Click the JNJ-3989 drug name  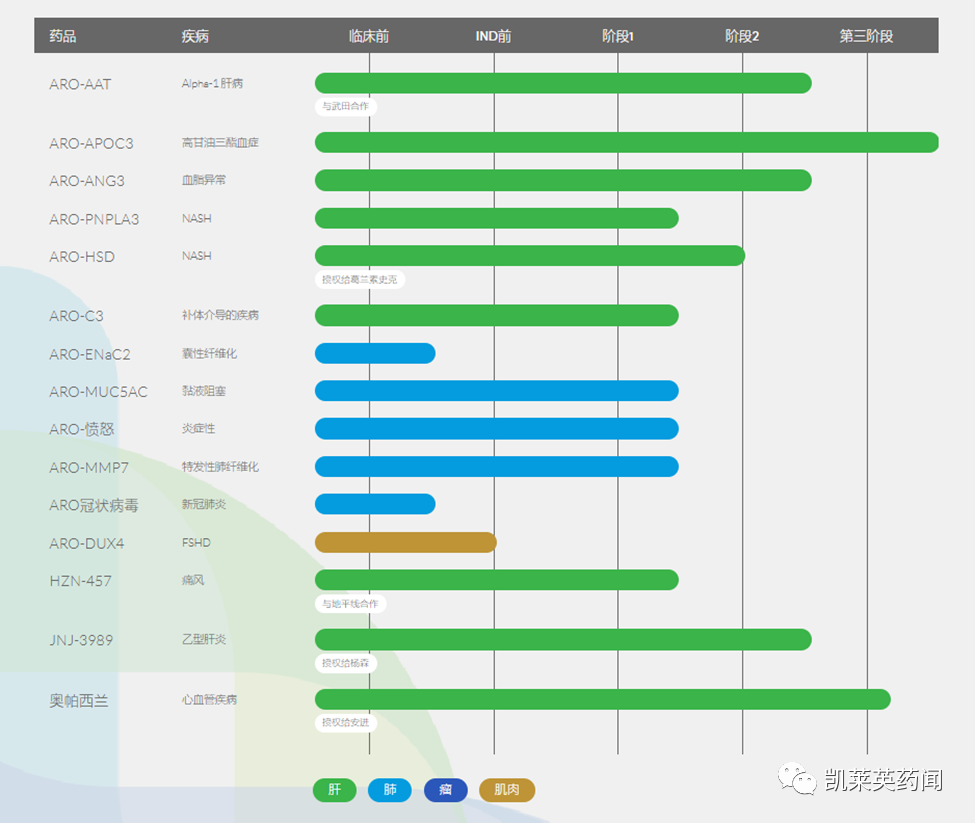(x=81, y=639)
